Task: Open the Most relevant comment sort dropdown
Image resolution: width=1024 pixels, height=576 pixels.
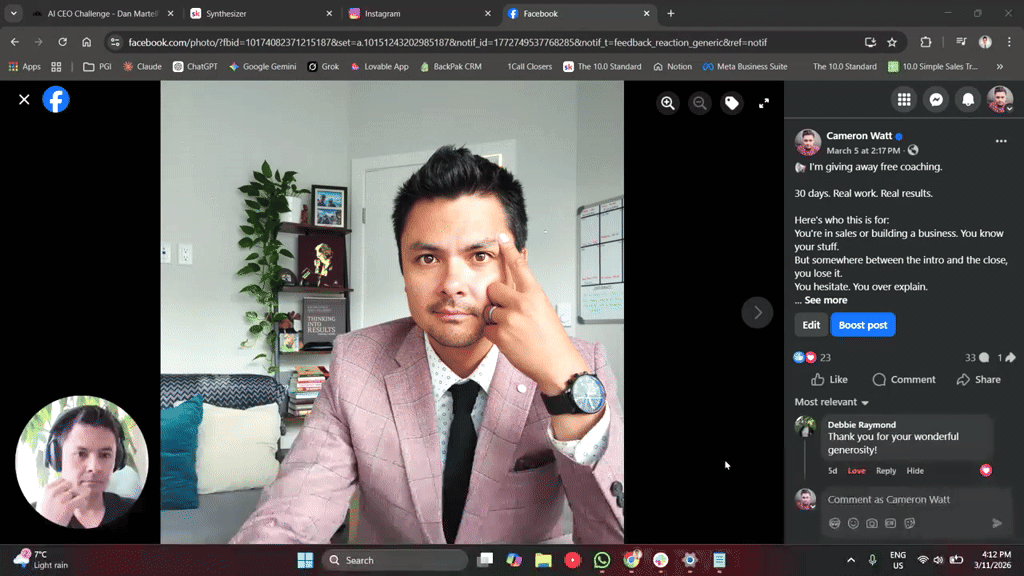Action: point(831,402)
